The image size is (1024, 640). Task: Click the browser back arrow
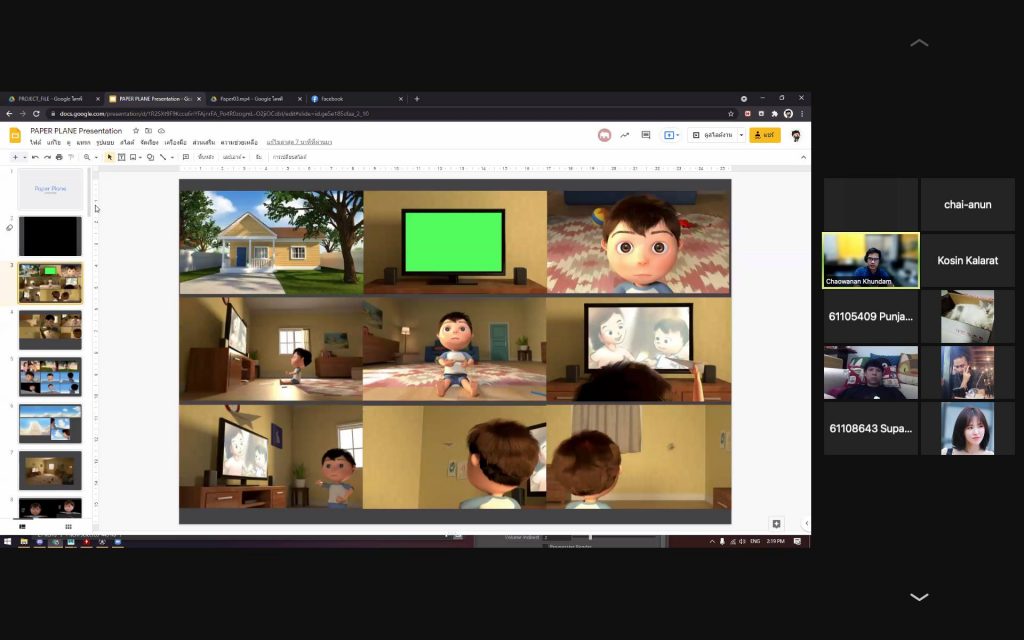tap(9, 114)
